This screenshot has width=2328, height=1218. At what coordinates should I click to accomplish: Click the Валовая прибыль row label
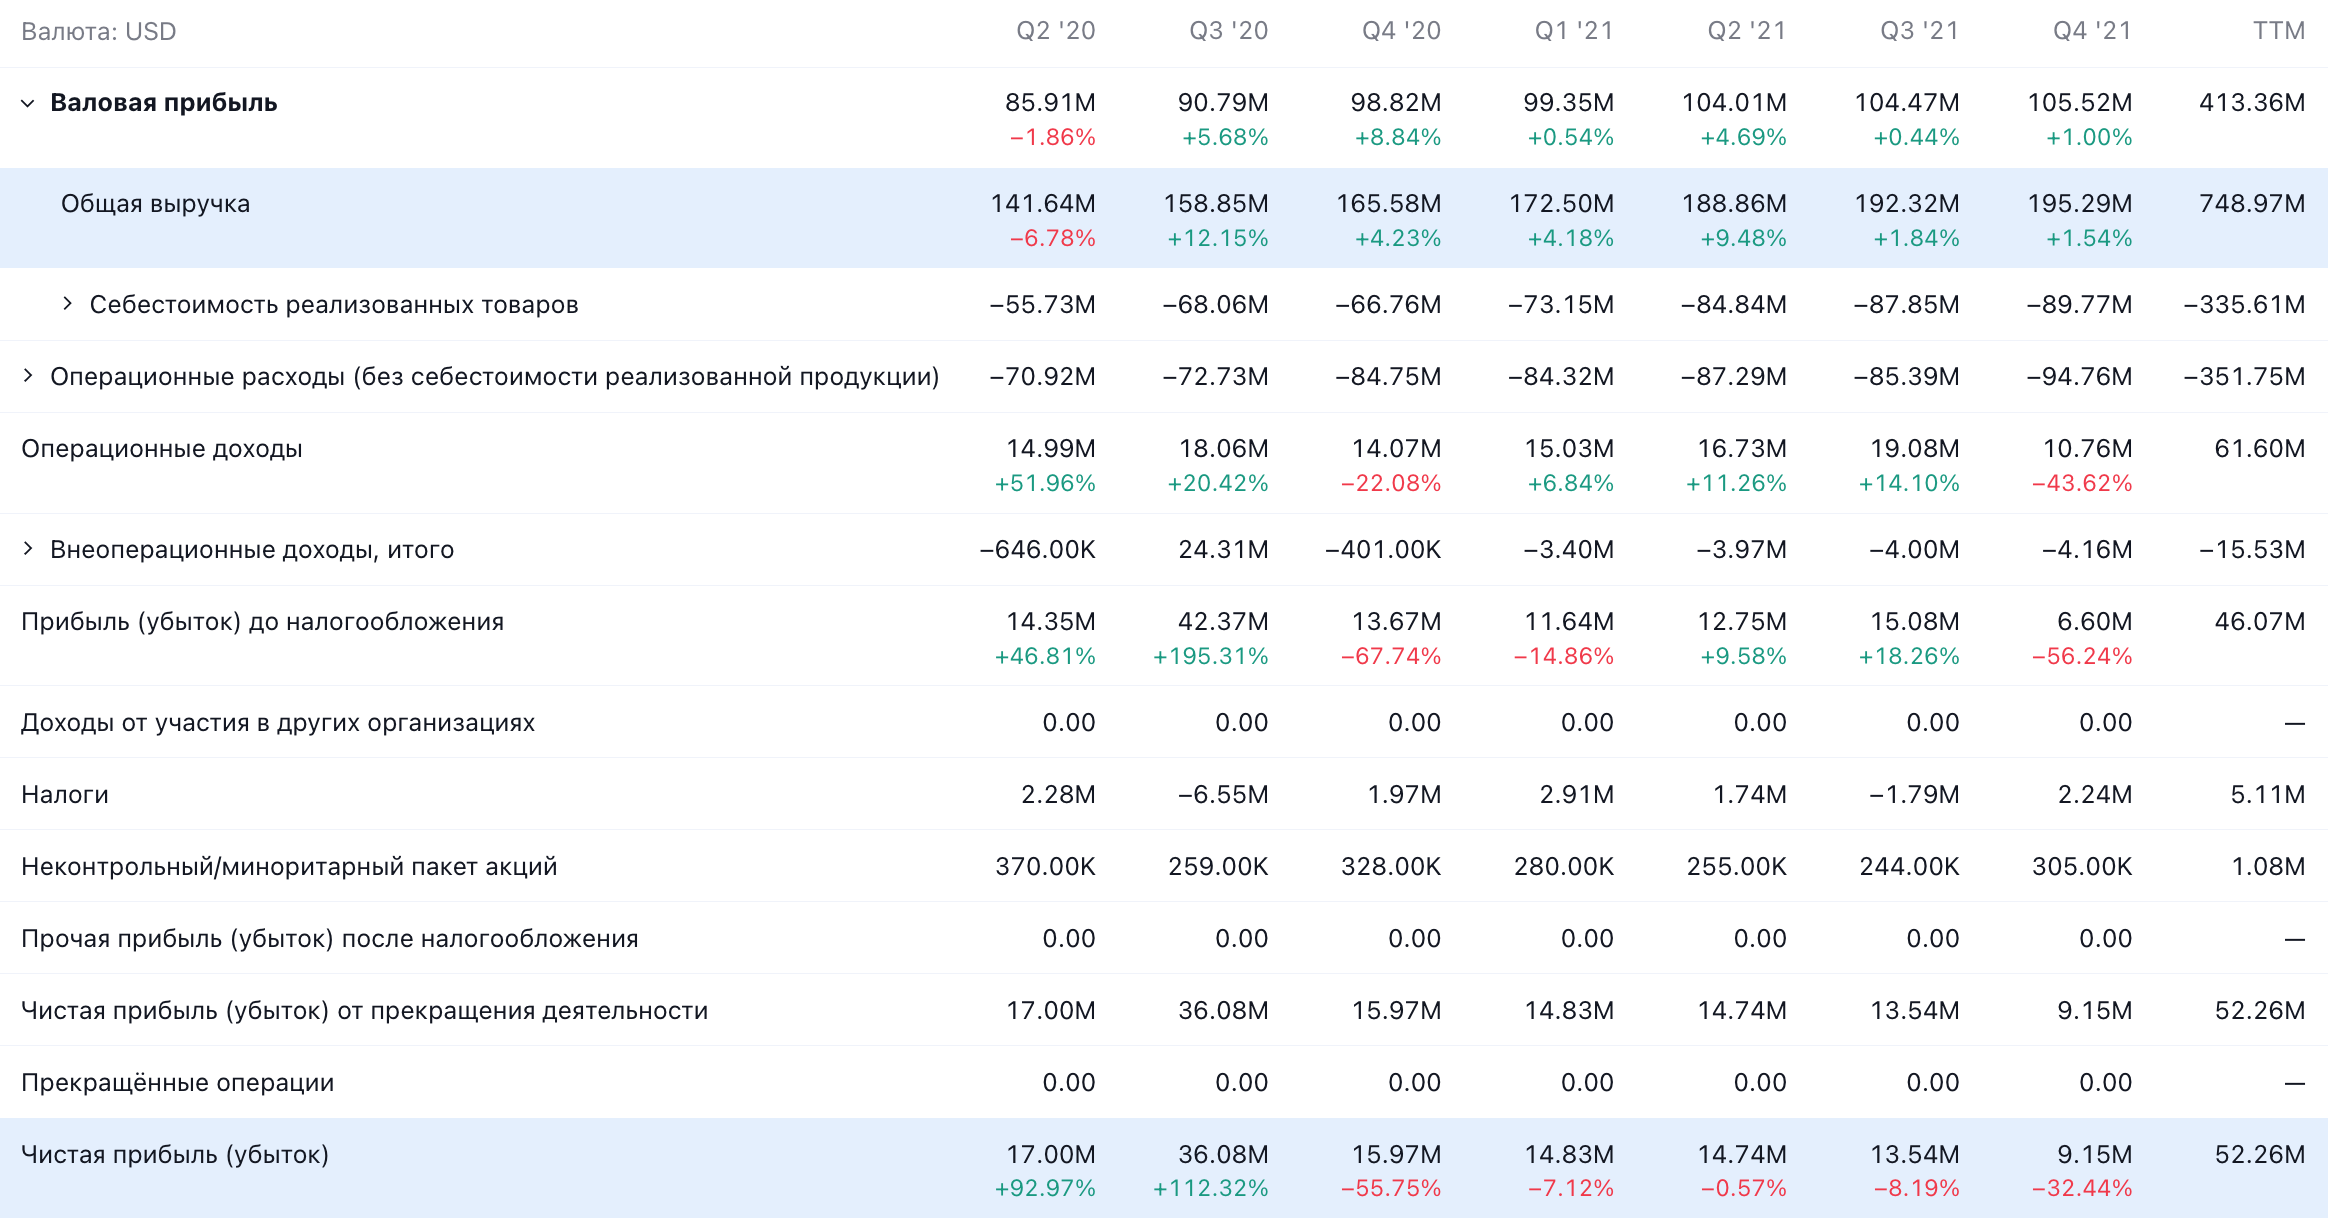pos(164,103)
